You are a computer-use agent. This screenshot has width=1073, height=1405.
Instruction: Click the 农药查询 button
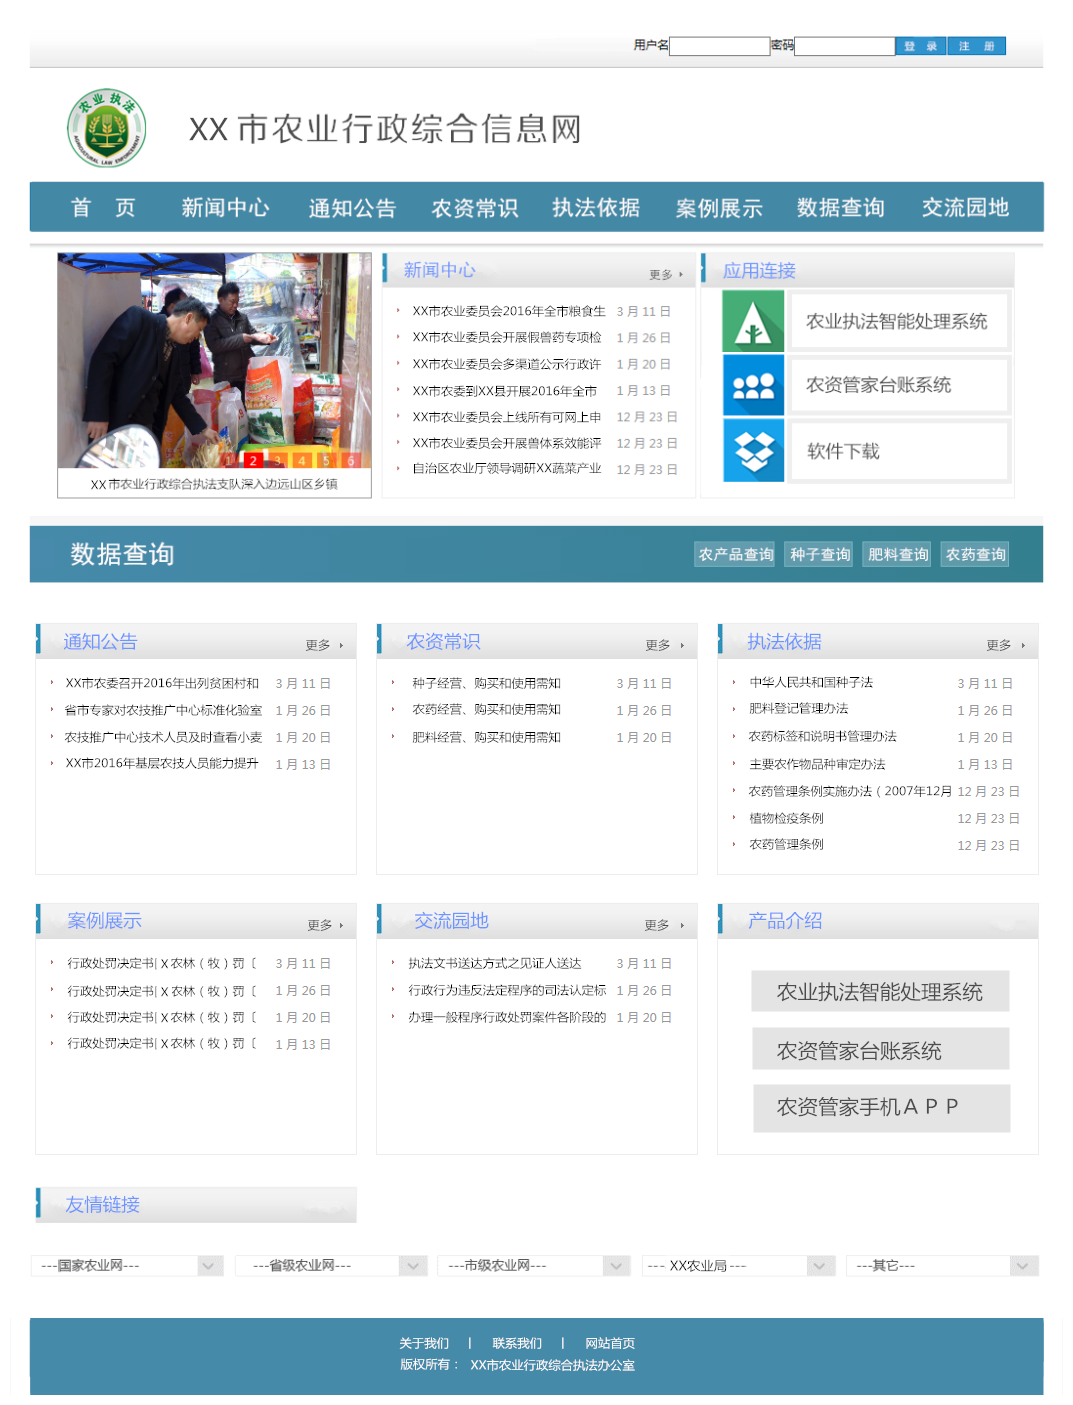975,554
